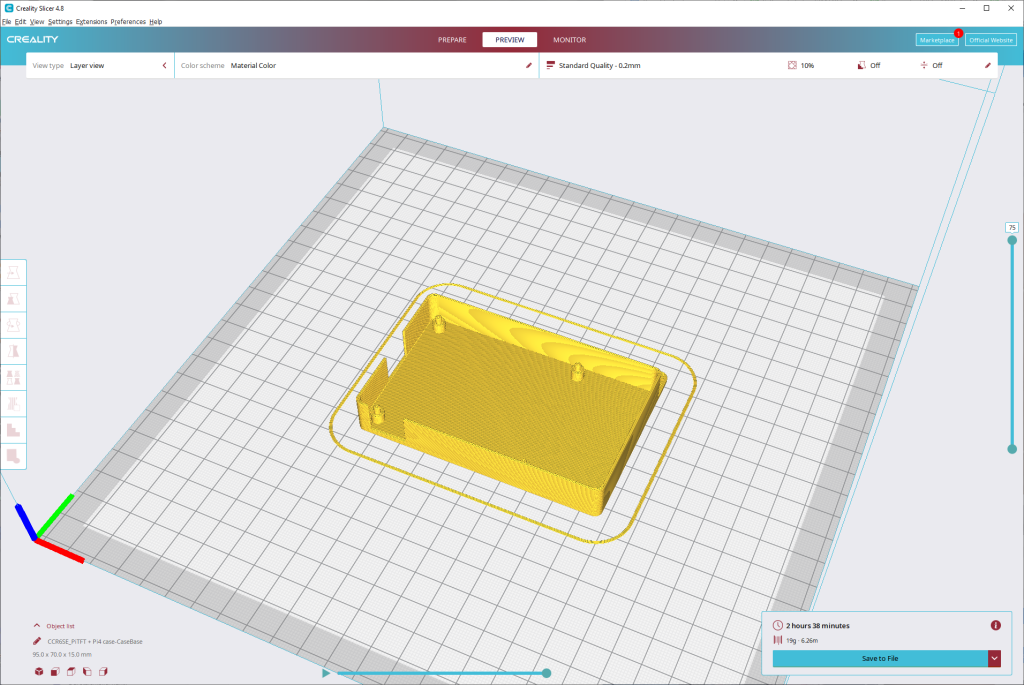Select the Rotate tool in left toolbar
Image resolution: width=1024 pixels, height=685 pixels.
[13, 325]
